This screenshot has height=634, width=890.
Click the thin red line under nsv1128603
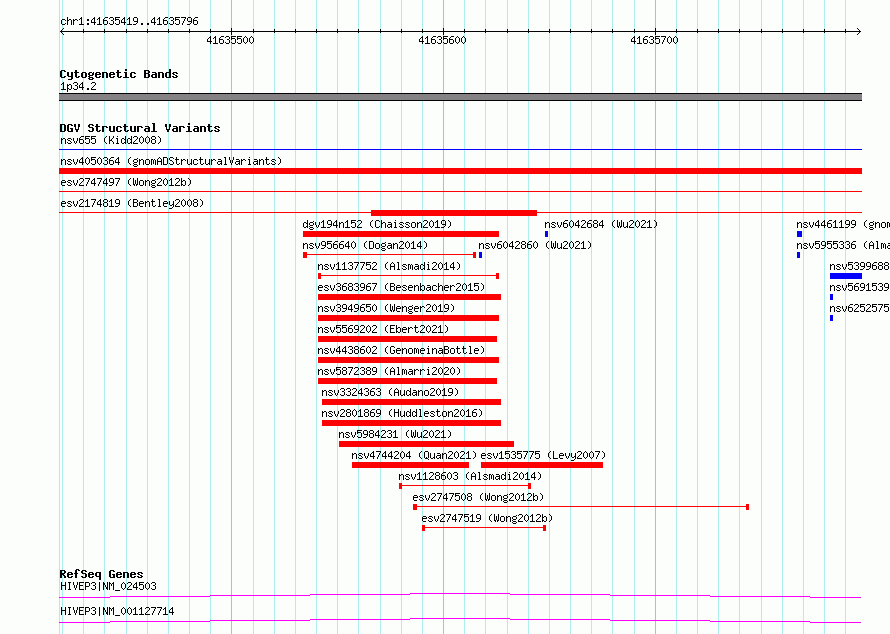click(x=465, y=486)
